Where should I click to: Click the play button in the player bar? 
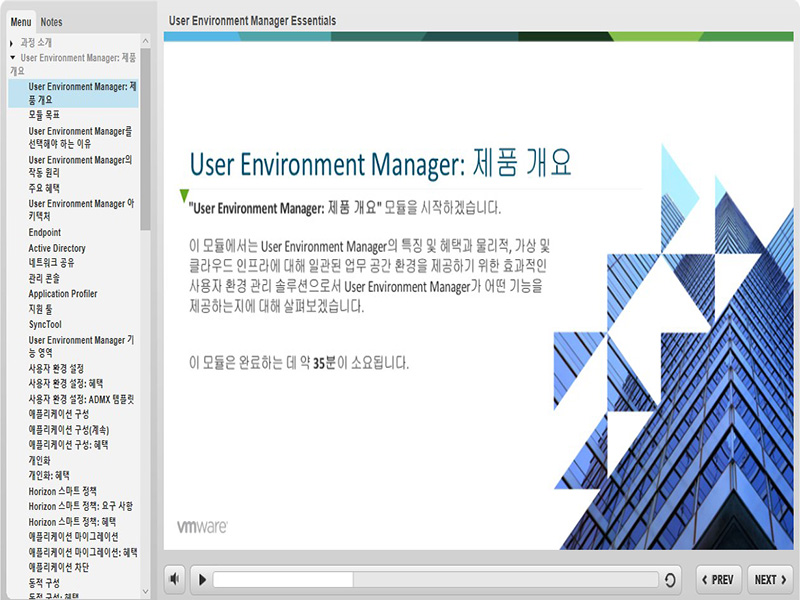(202, 580)
